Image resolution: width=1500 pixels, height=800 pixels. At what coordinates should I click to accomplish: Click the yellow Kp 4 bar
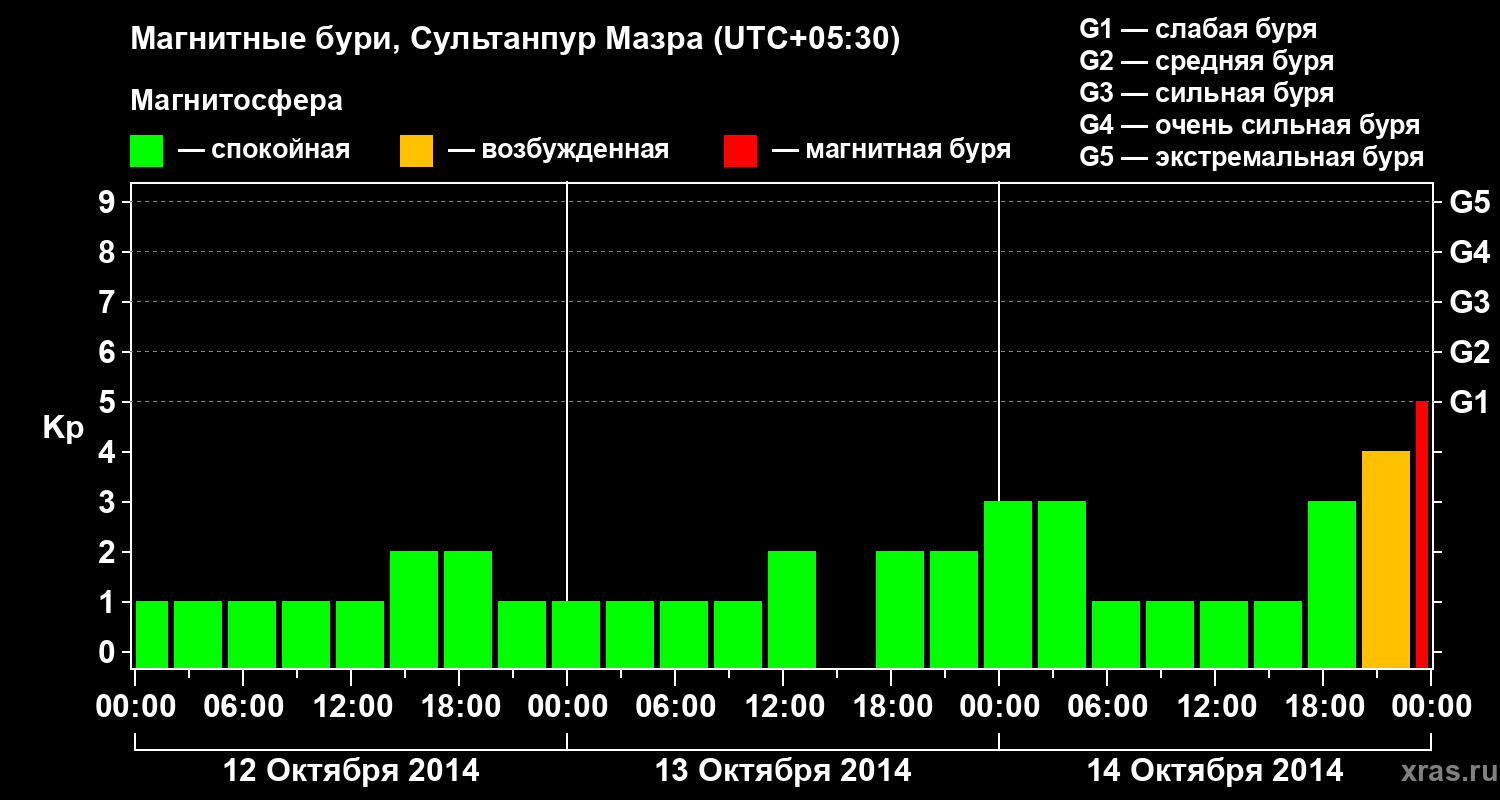[x=1386, y=559]
